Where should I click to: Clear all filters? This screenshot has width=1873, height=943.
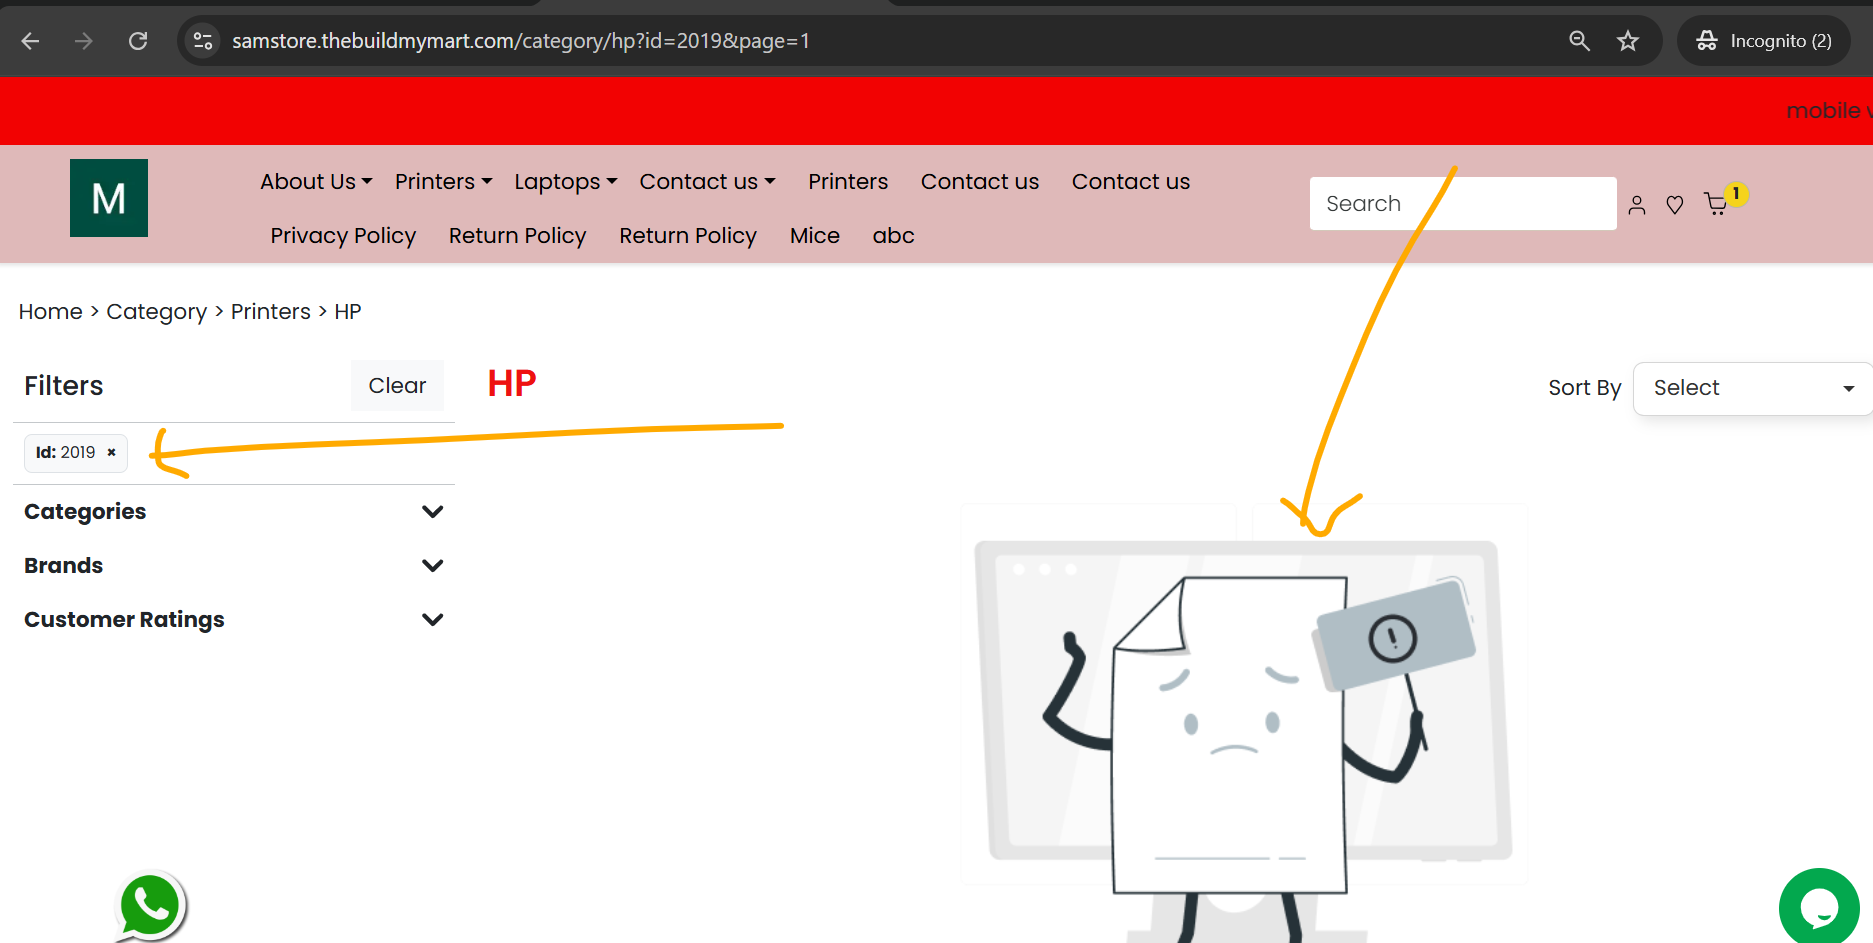pos(397,385)
